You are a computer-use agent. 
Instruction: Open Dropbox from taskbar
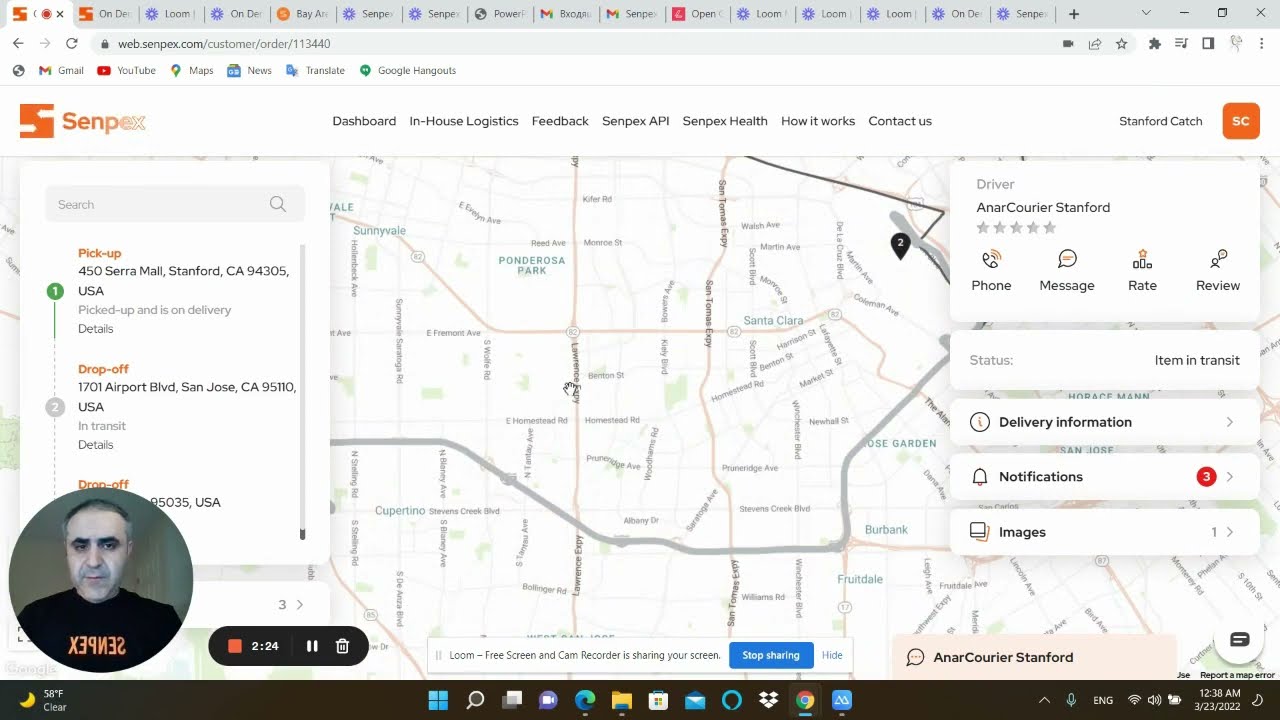pyautogui.click(x=768, y=700)
